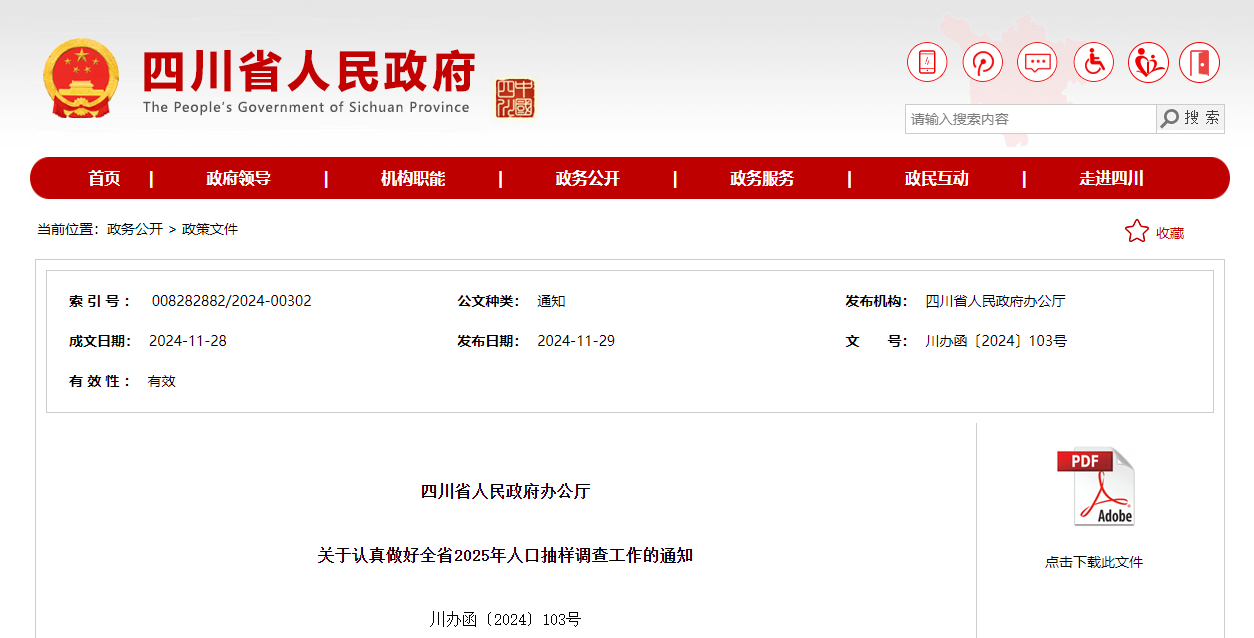Open 走进四川 from the navigation bar
Screen dimensions: 1254x638
pos(1111,179)
